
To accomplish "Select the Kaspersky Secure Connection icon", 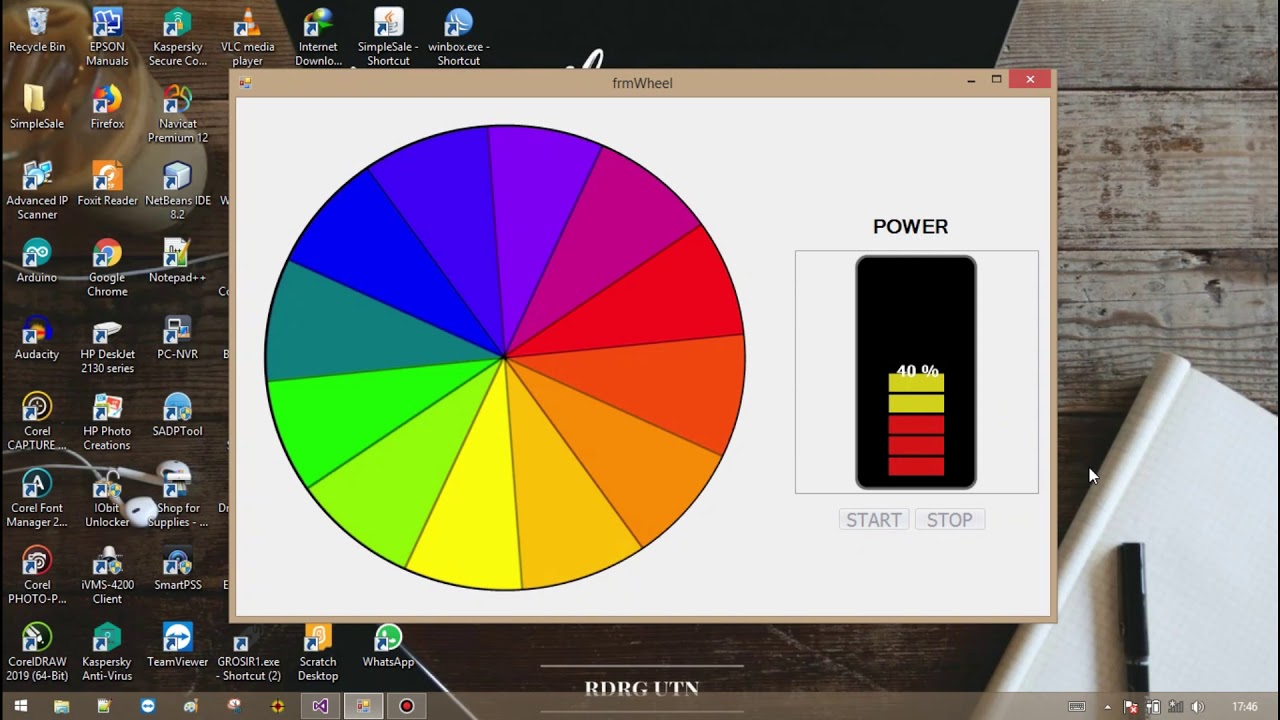I will 178,37.
